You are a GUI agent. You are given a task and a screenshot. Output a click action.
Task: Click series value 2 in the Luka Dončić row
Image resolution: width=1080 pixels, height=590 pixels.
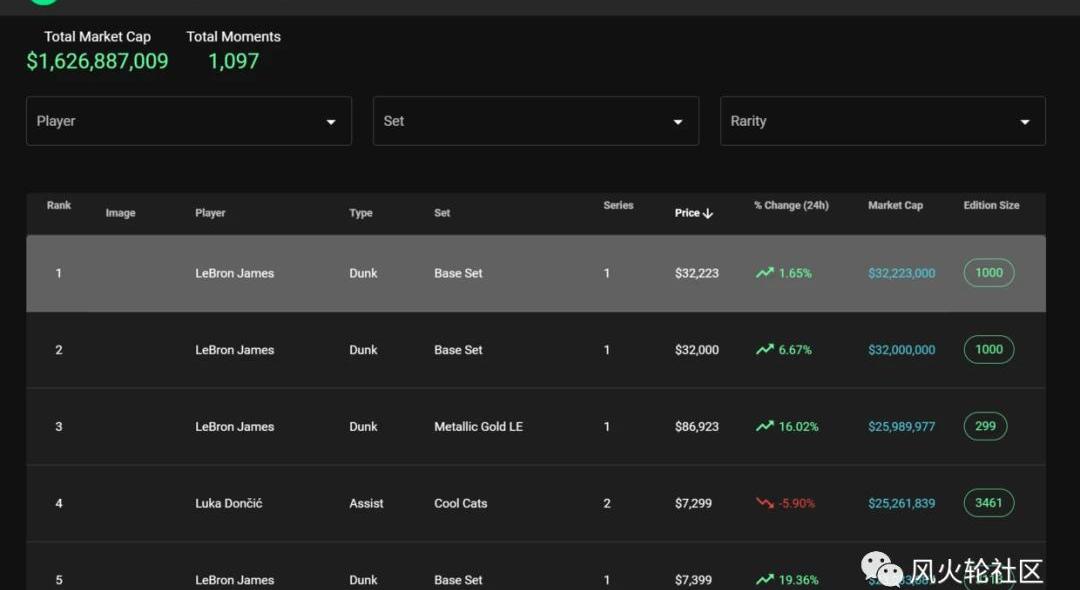(x=607, y=503)
